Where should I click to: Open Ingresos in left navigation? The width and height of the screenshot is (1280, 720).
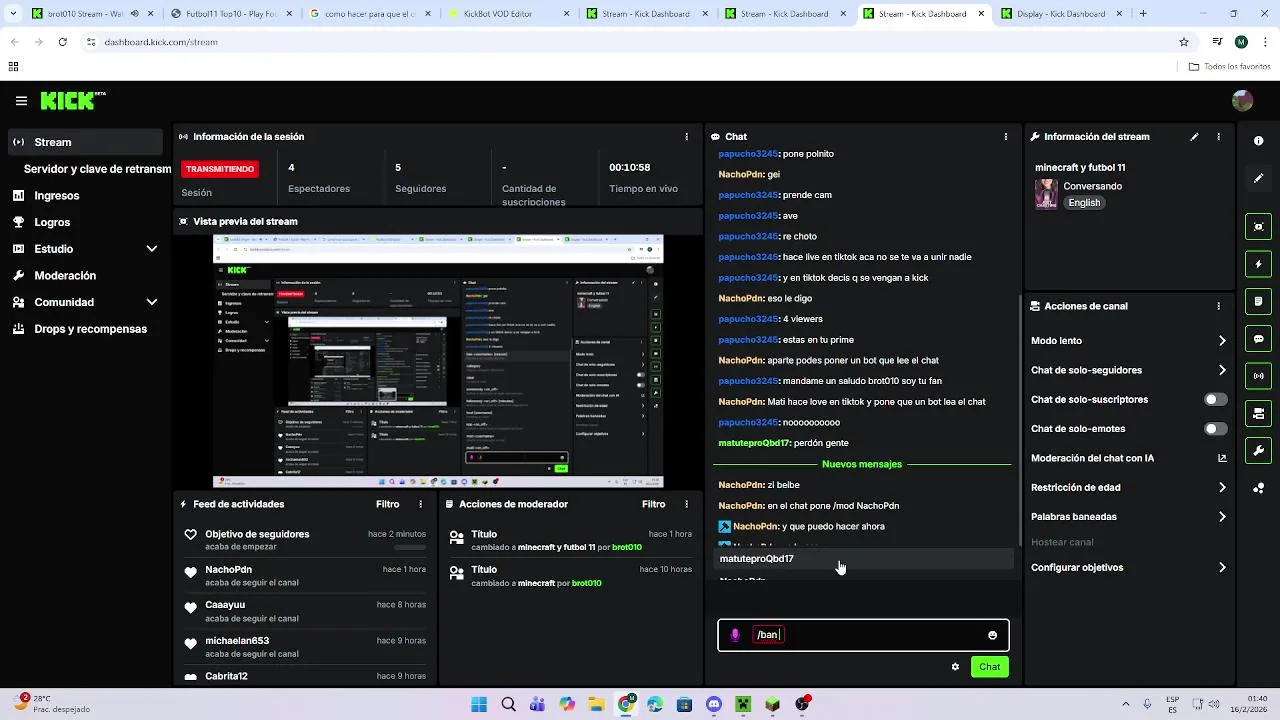[x=85, y=196]
